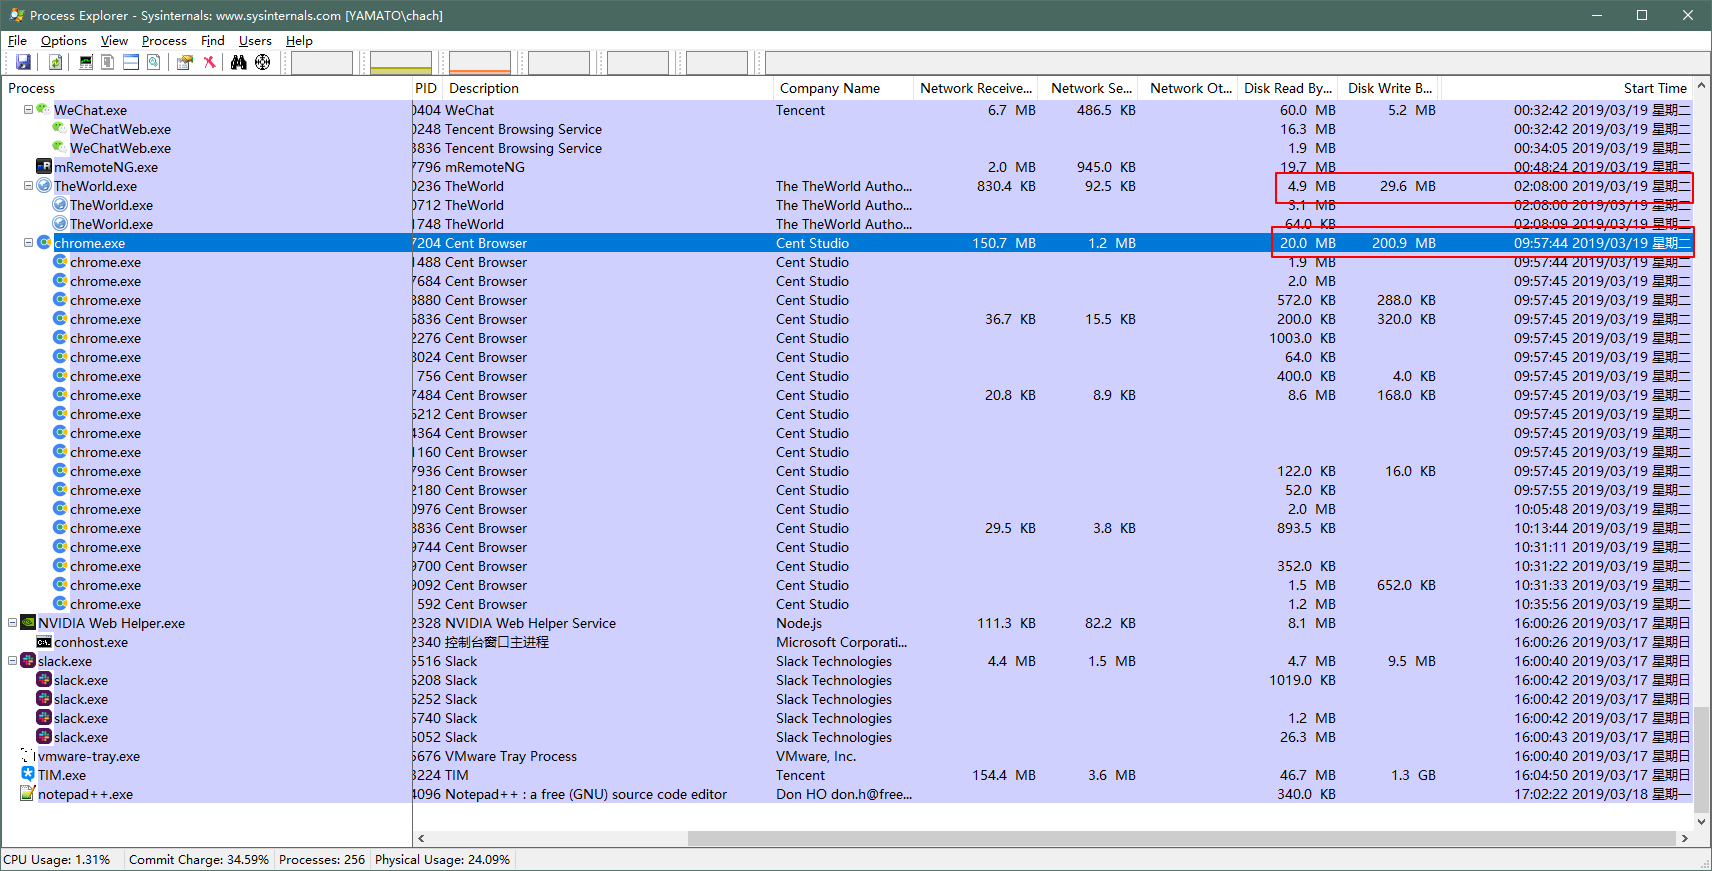Click the parent TheWorld.exe globe icon
Viewport: 1712px width, 871px height.
click(x=44, y=185)
